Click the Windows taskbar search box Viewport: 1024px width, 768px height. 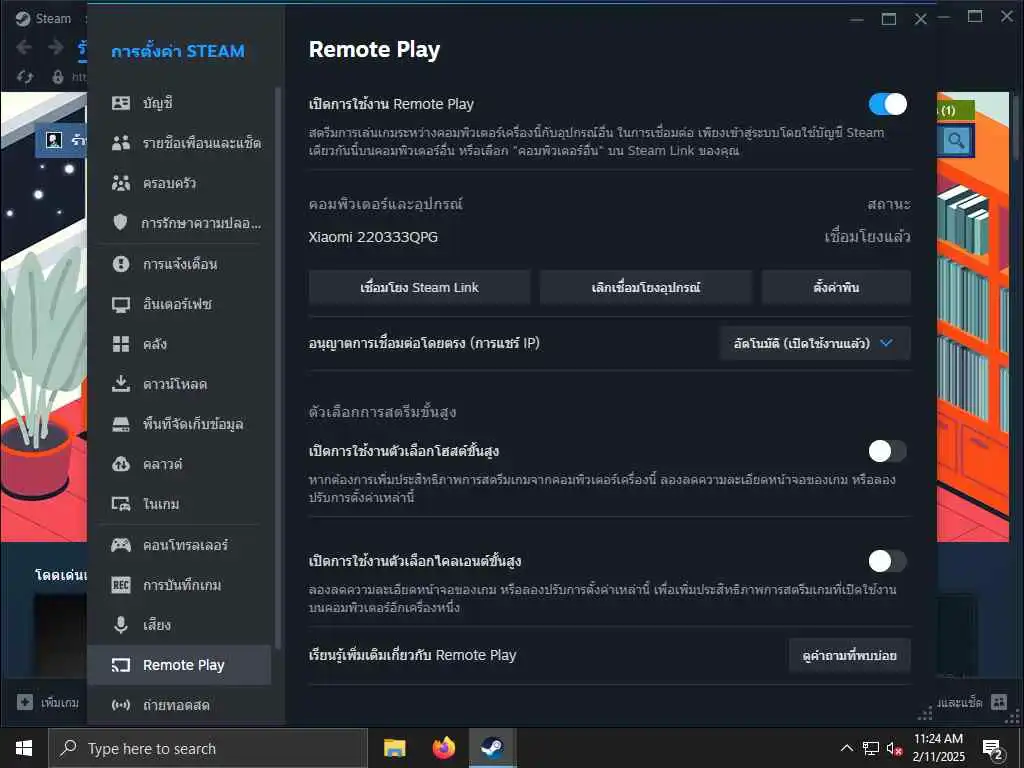[208, 748]
